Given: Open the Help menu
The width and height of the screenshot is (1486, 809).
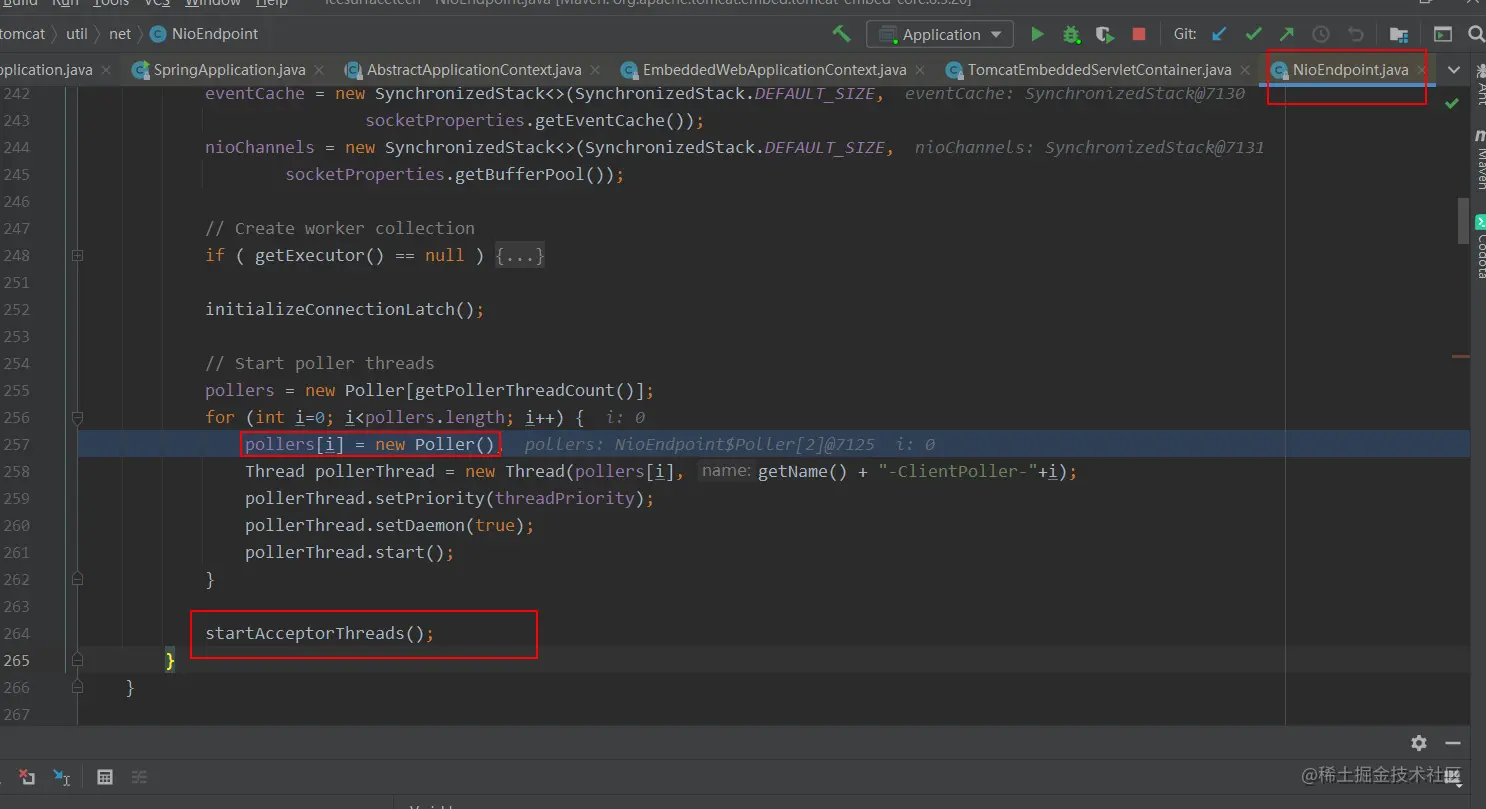Looking at the screenshot, I should [x=271, y=4].
